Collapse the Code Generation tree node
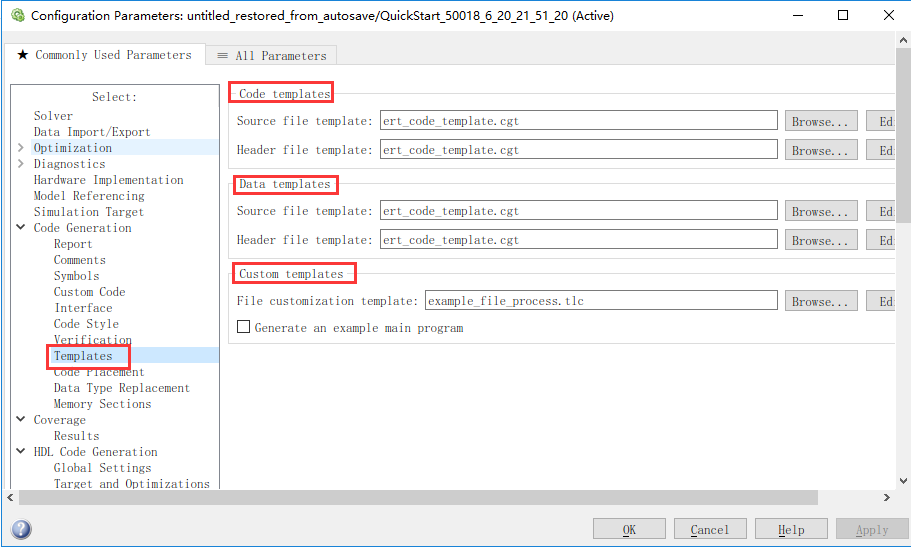911x548 pixels. 21,227
